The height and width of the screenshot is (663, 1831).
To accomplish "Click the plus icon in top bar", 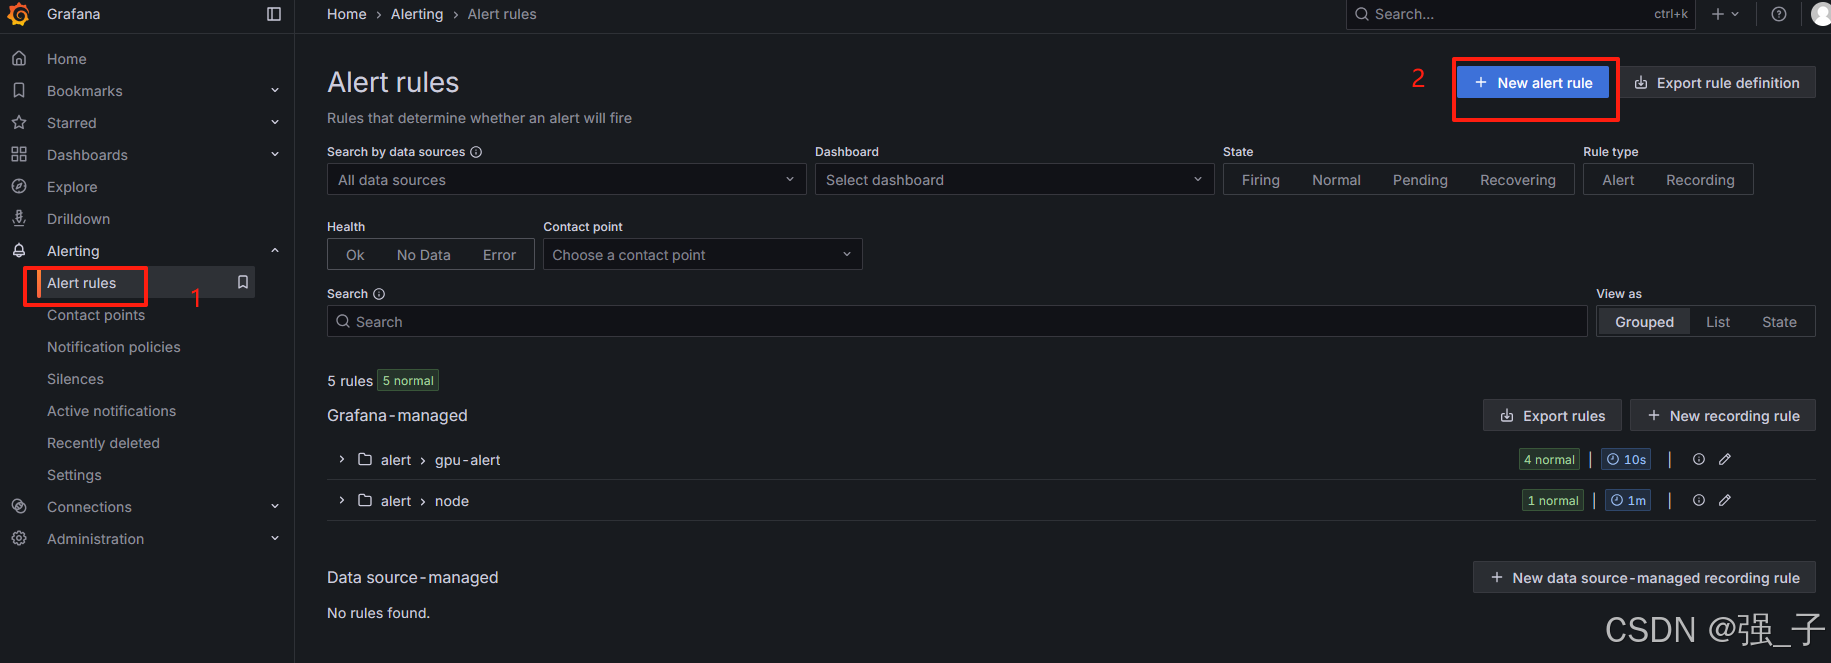I will (1718, 14).
